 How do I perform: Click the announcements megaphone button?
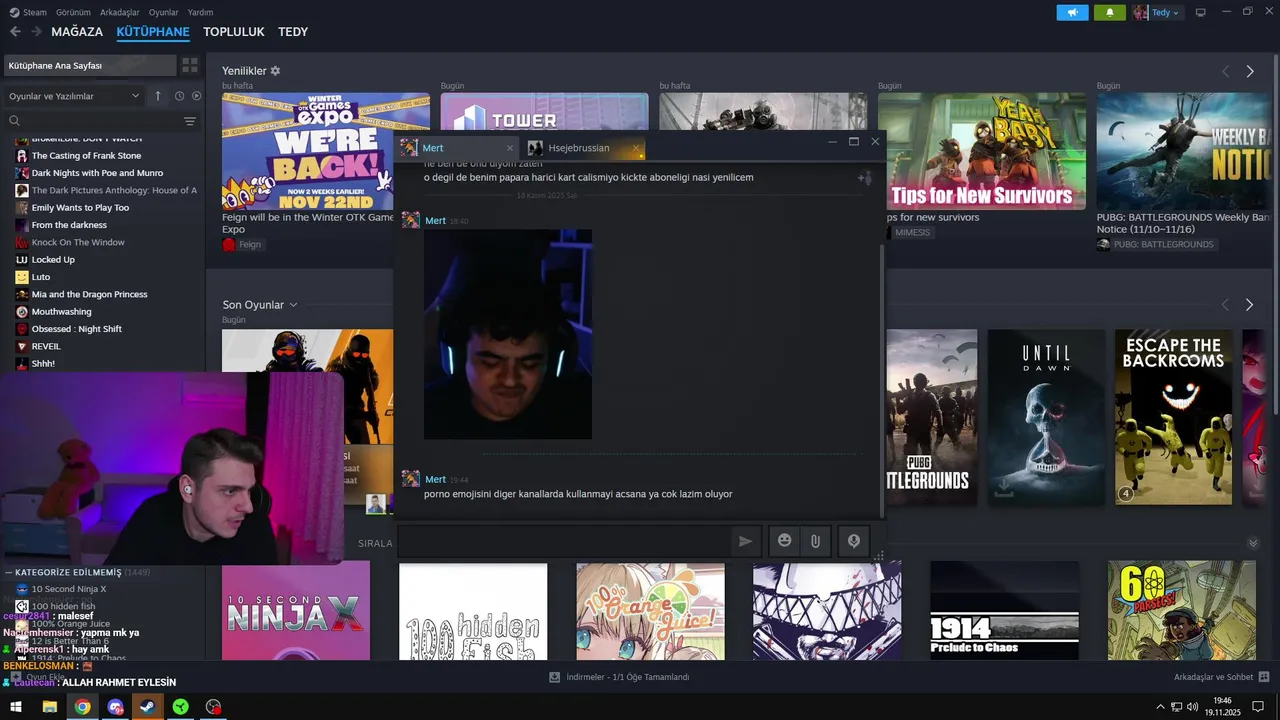[x=1072, y=13]
